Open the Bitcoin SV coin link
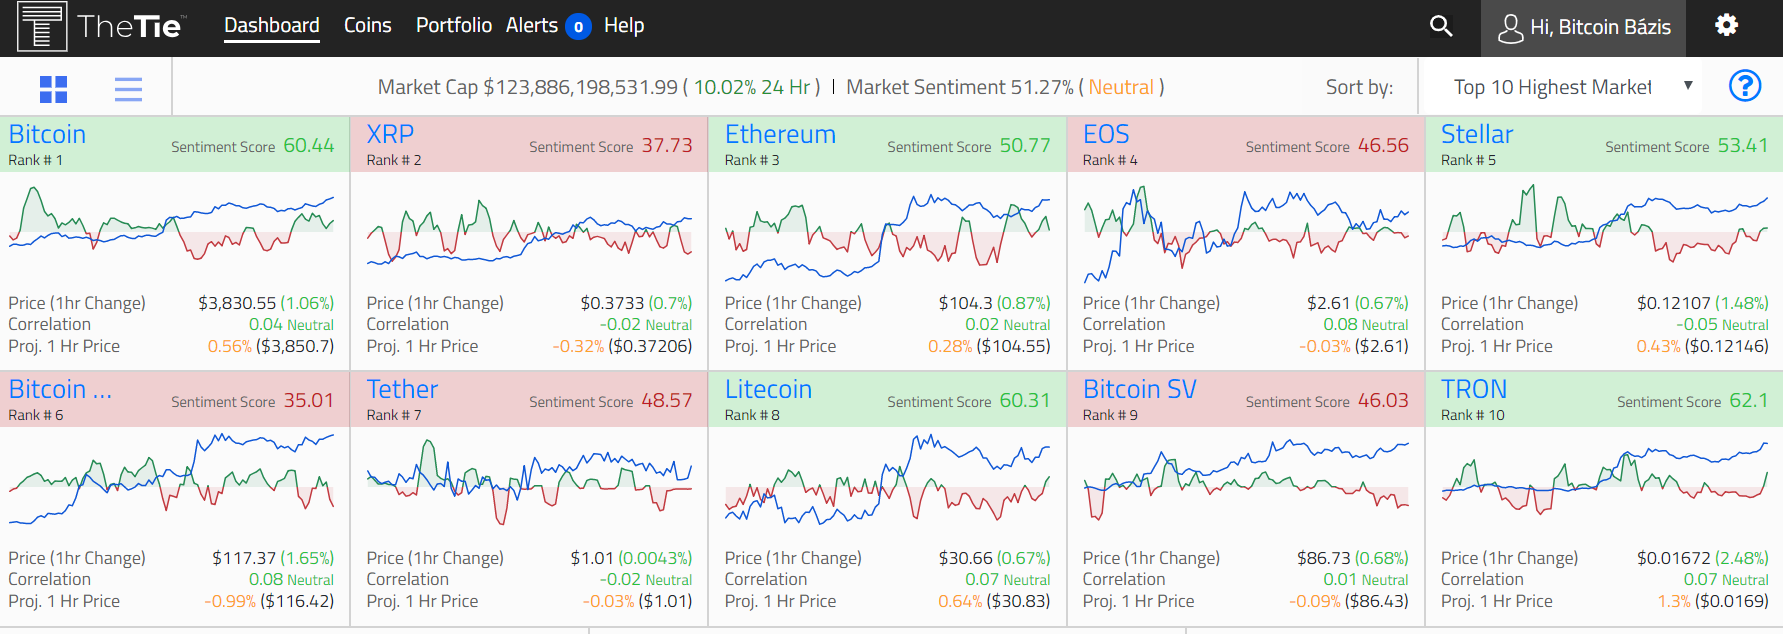Image resolution: width=1783 pixels, height=634 pixels. coord(1139,389)
